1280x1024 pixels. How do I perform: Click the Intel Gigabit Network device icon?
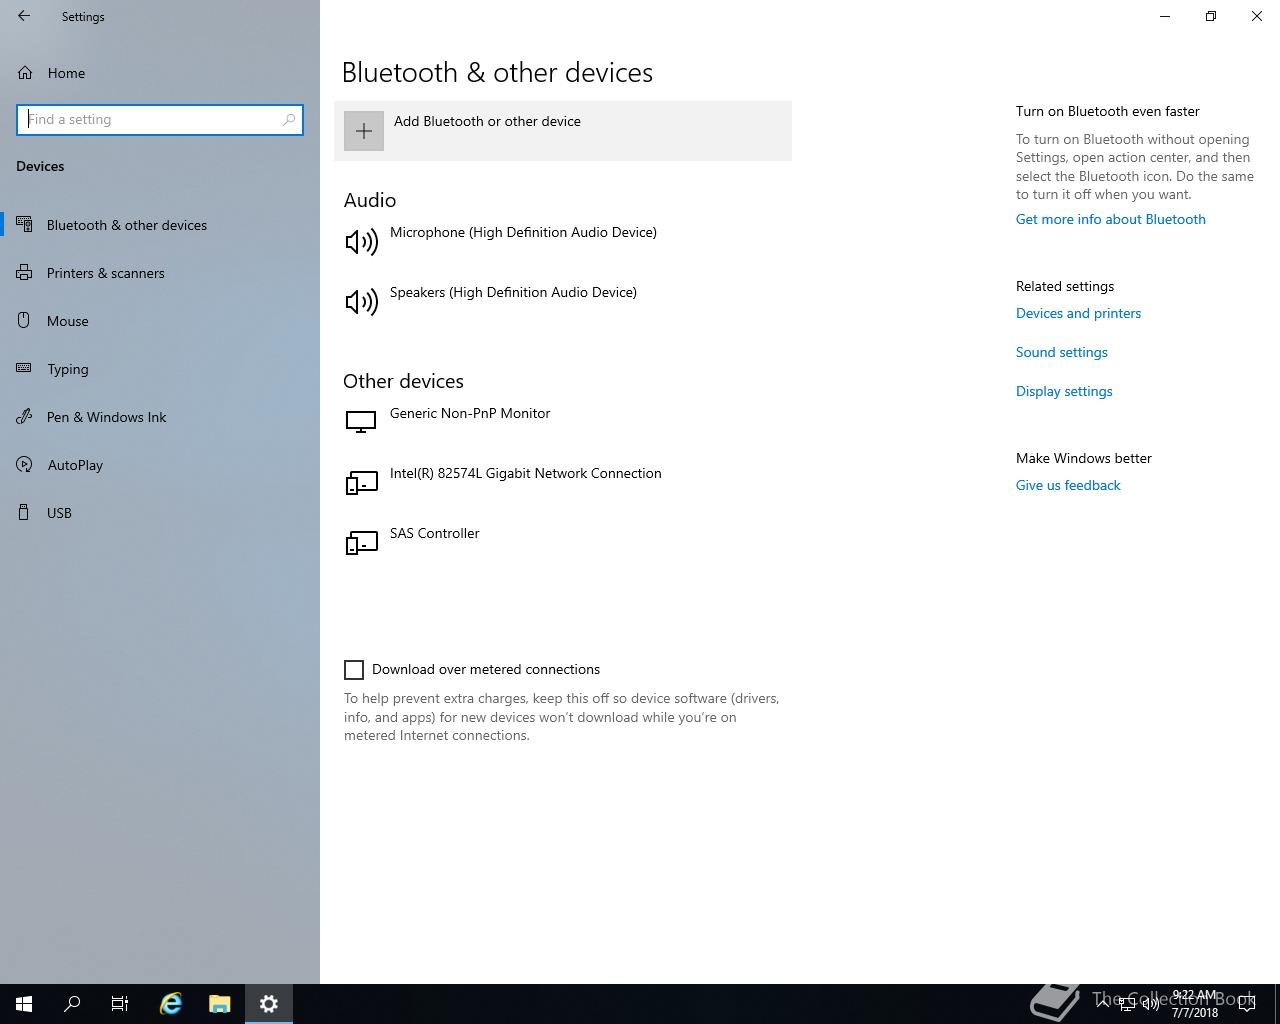click(x=361, y=483)
